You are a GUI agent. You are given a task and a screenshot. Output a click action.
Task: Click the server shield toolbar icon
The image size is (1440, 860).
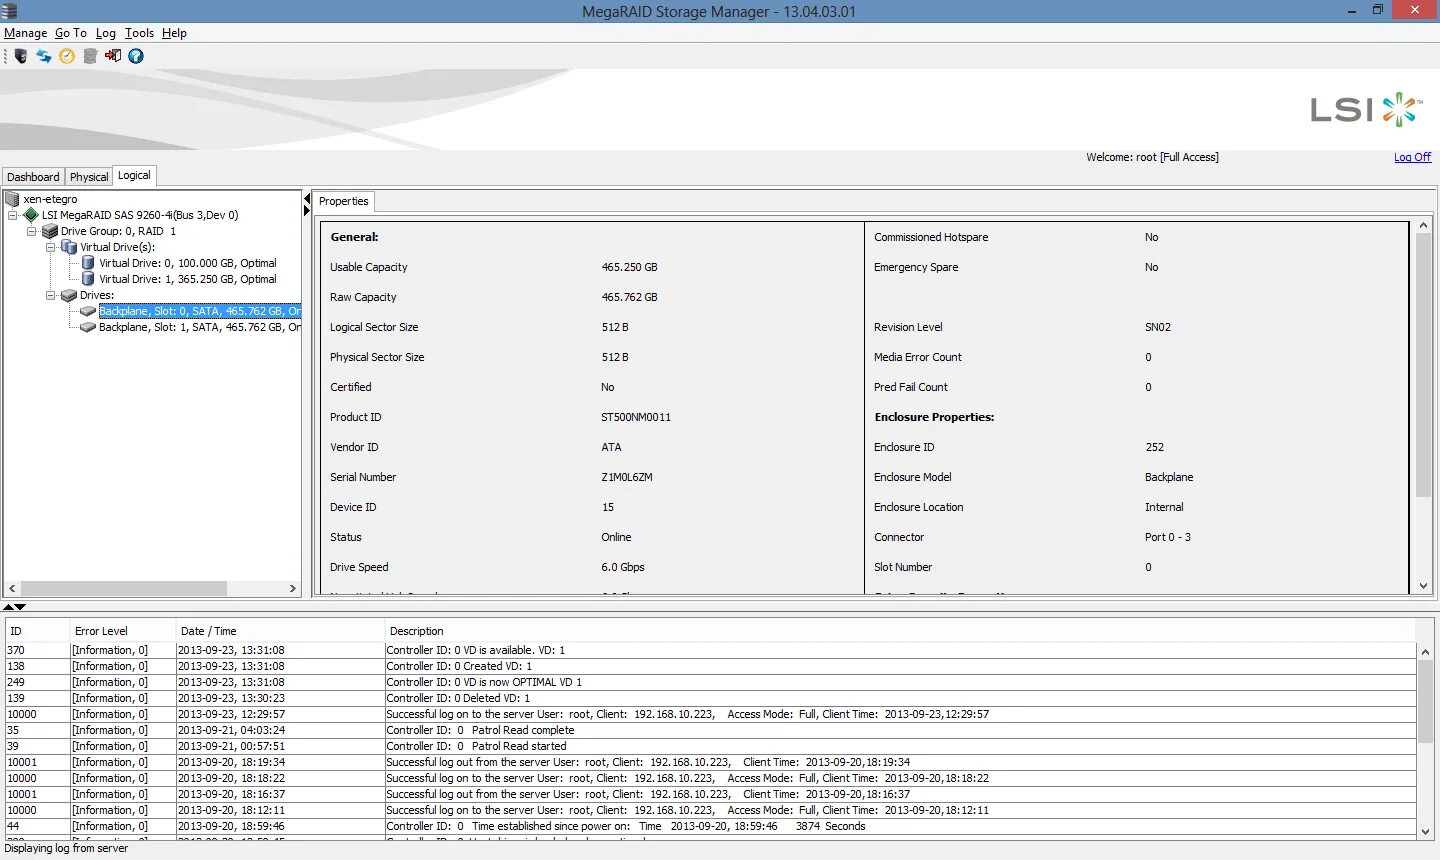21,56
